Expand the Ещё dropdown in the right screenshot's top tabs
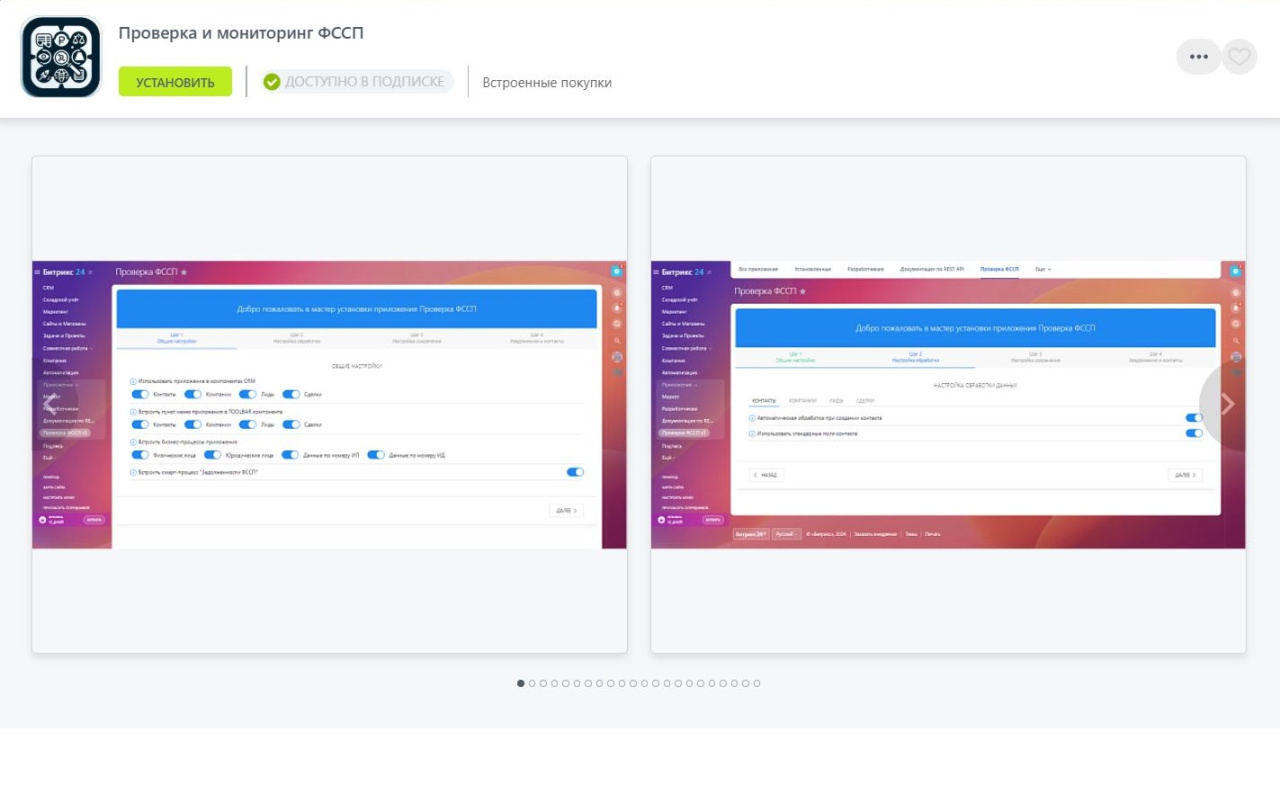The height and width of the screenshot is (785, 1280). pos(1043,269)
